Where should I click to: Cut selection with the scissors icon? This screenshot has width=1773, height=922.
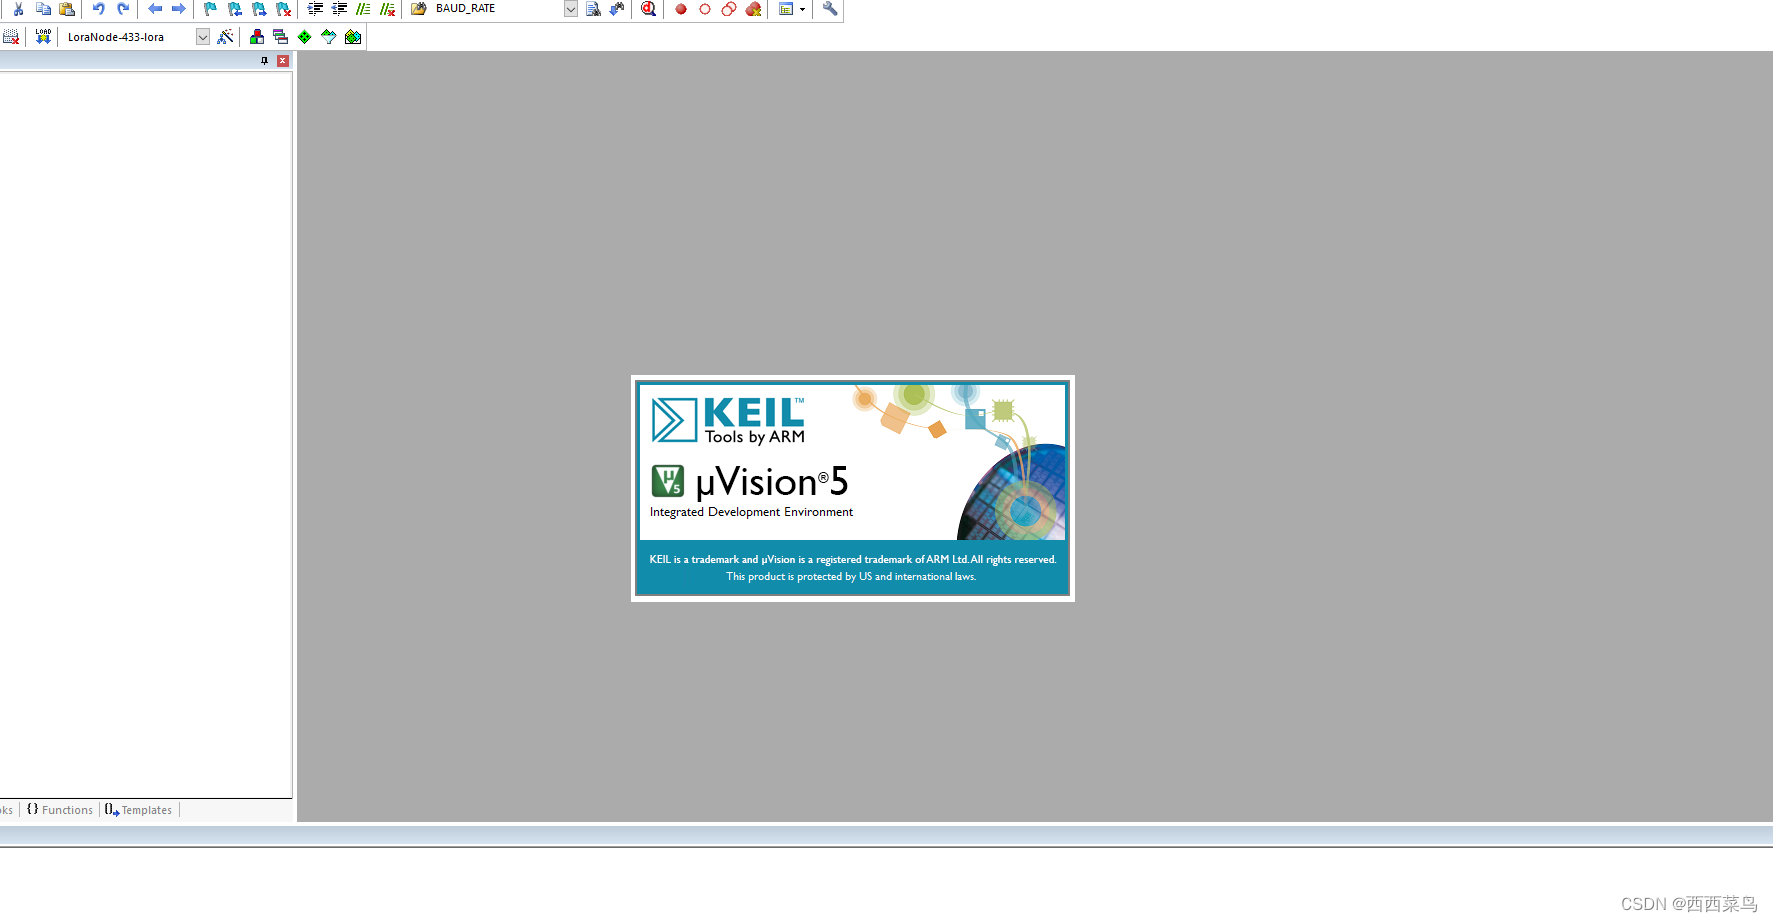[18, 9]
